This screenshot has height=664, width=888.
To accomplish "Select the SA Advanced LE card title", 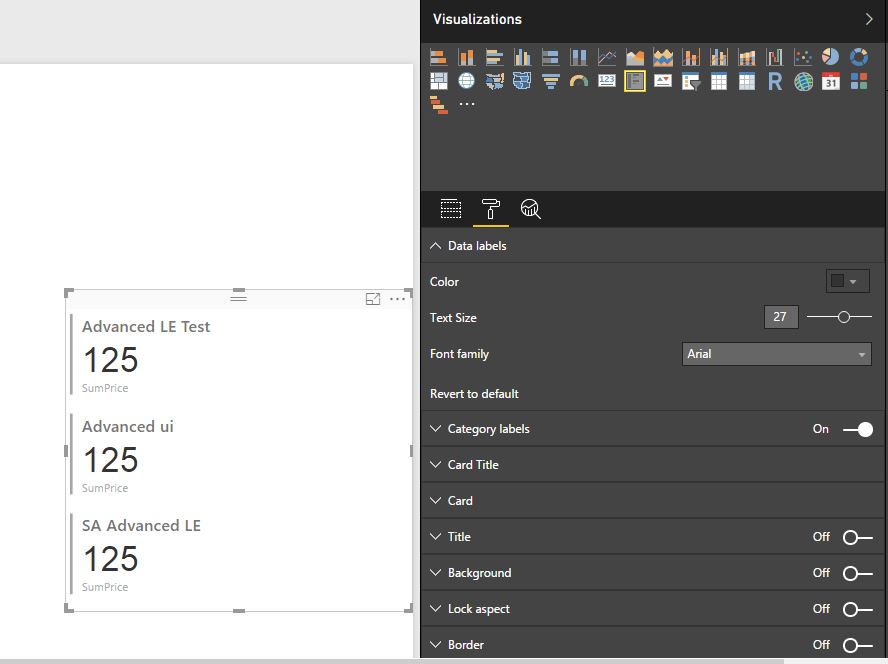I will pos(141,526).
